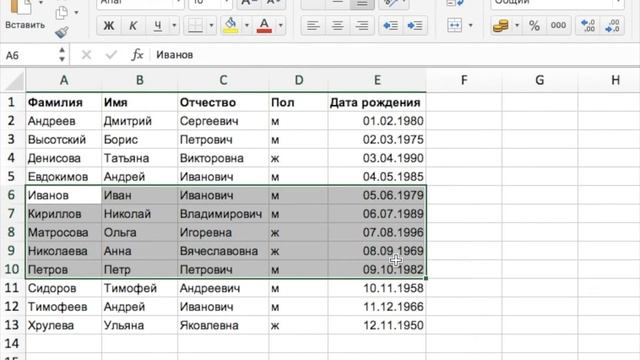Apply the yellow fill color bucket
640x360 pixels.
pyautogui.click(x=231, y=25)
